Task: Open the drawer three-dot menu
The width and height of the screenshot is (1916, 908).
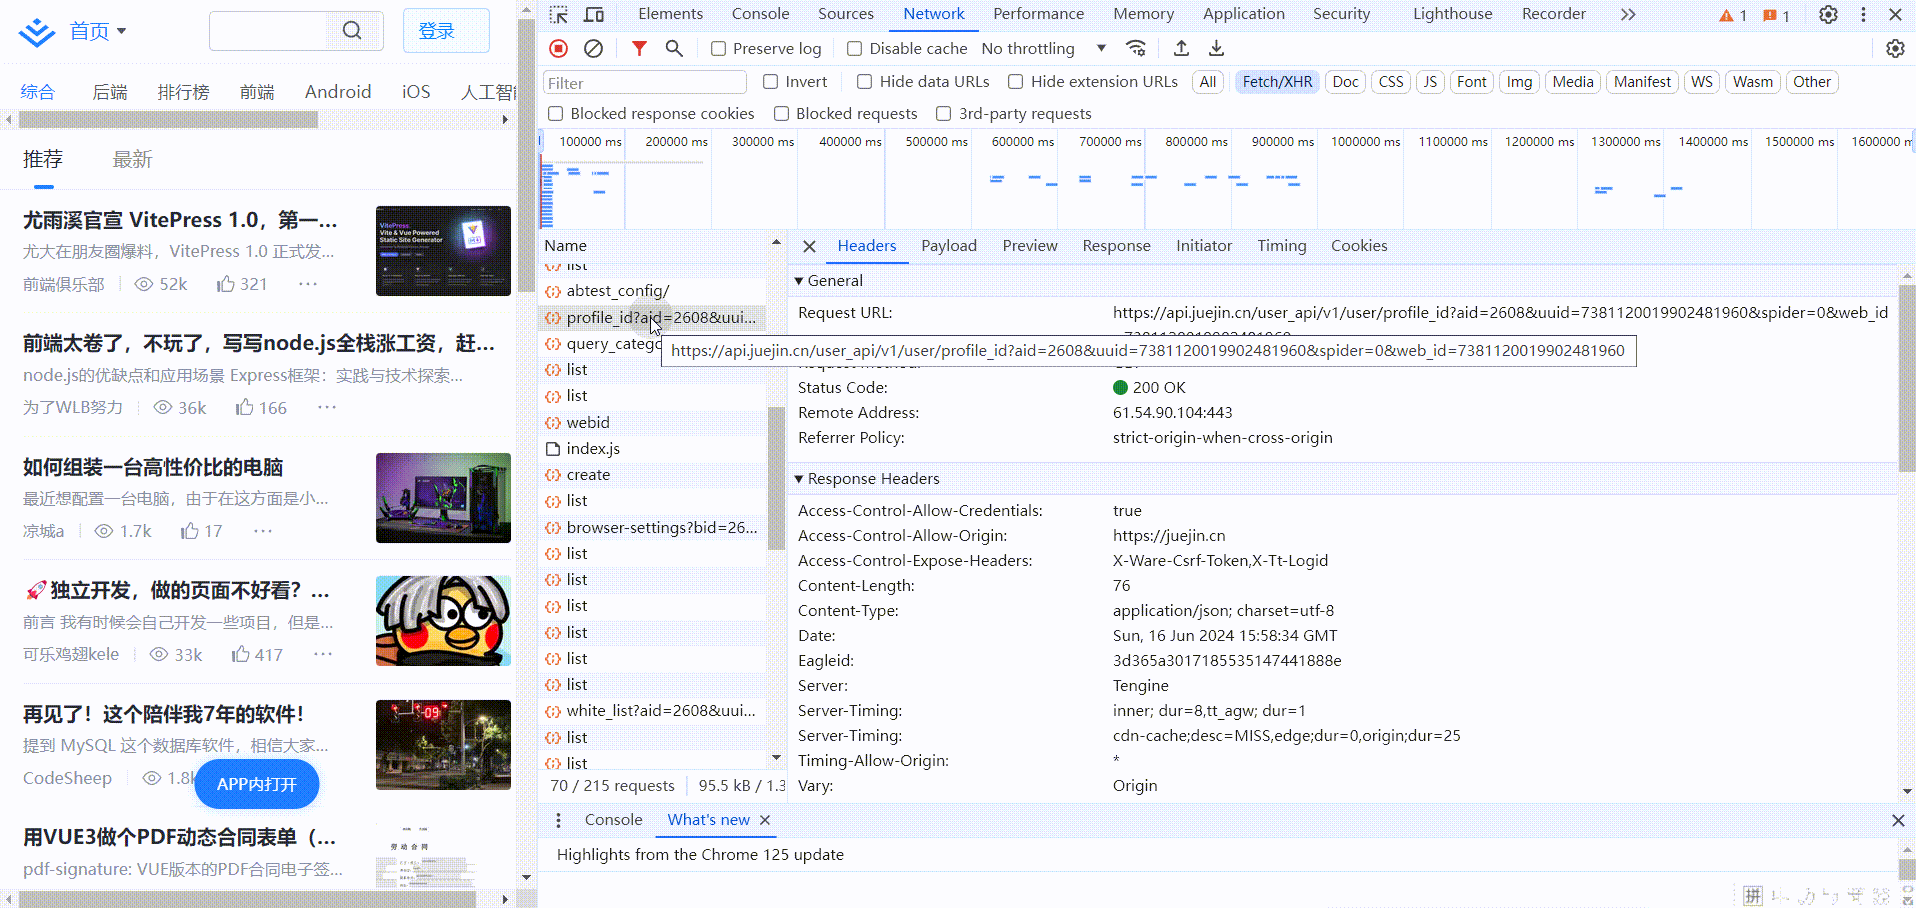Action: 558,820
